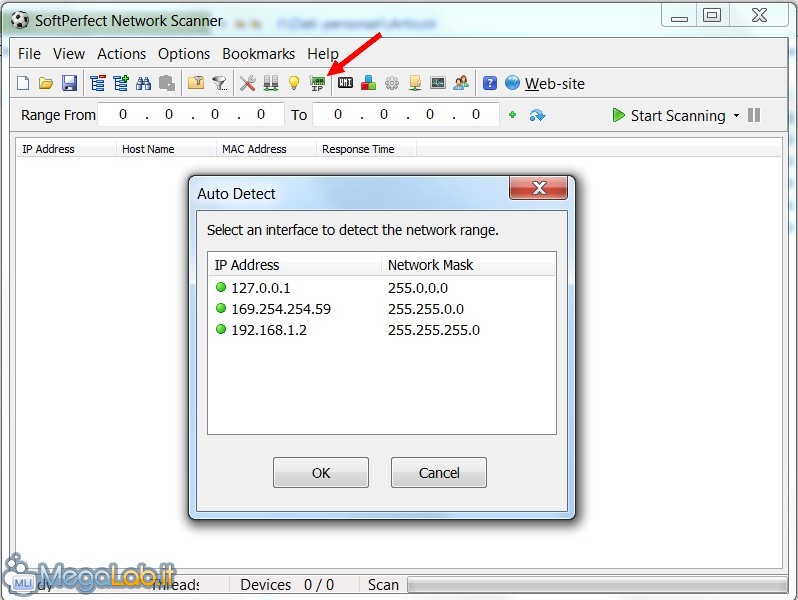798x600 pixels.
Task: Click the monitor graph icon
Action: pyautogui.click(x=438, y=83)
